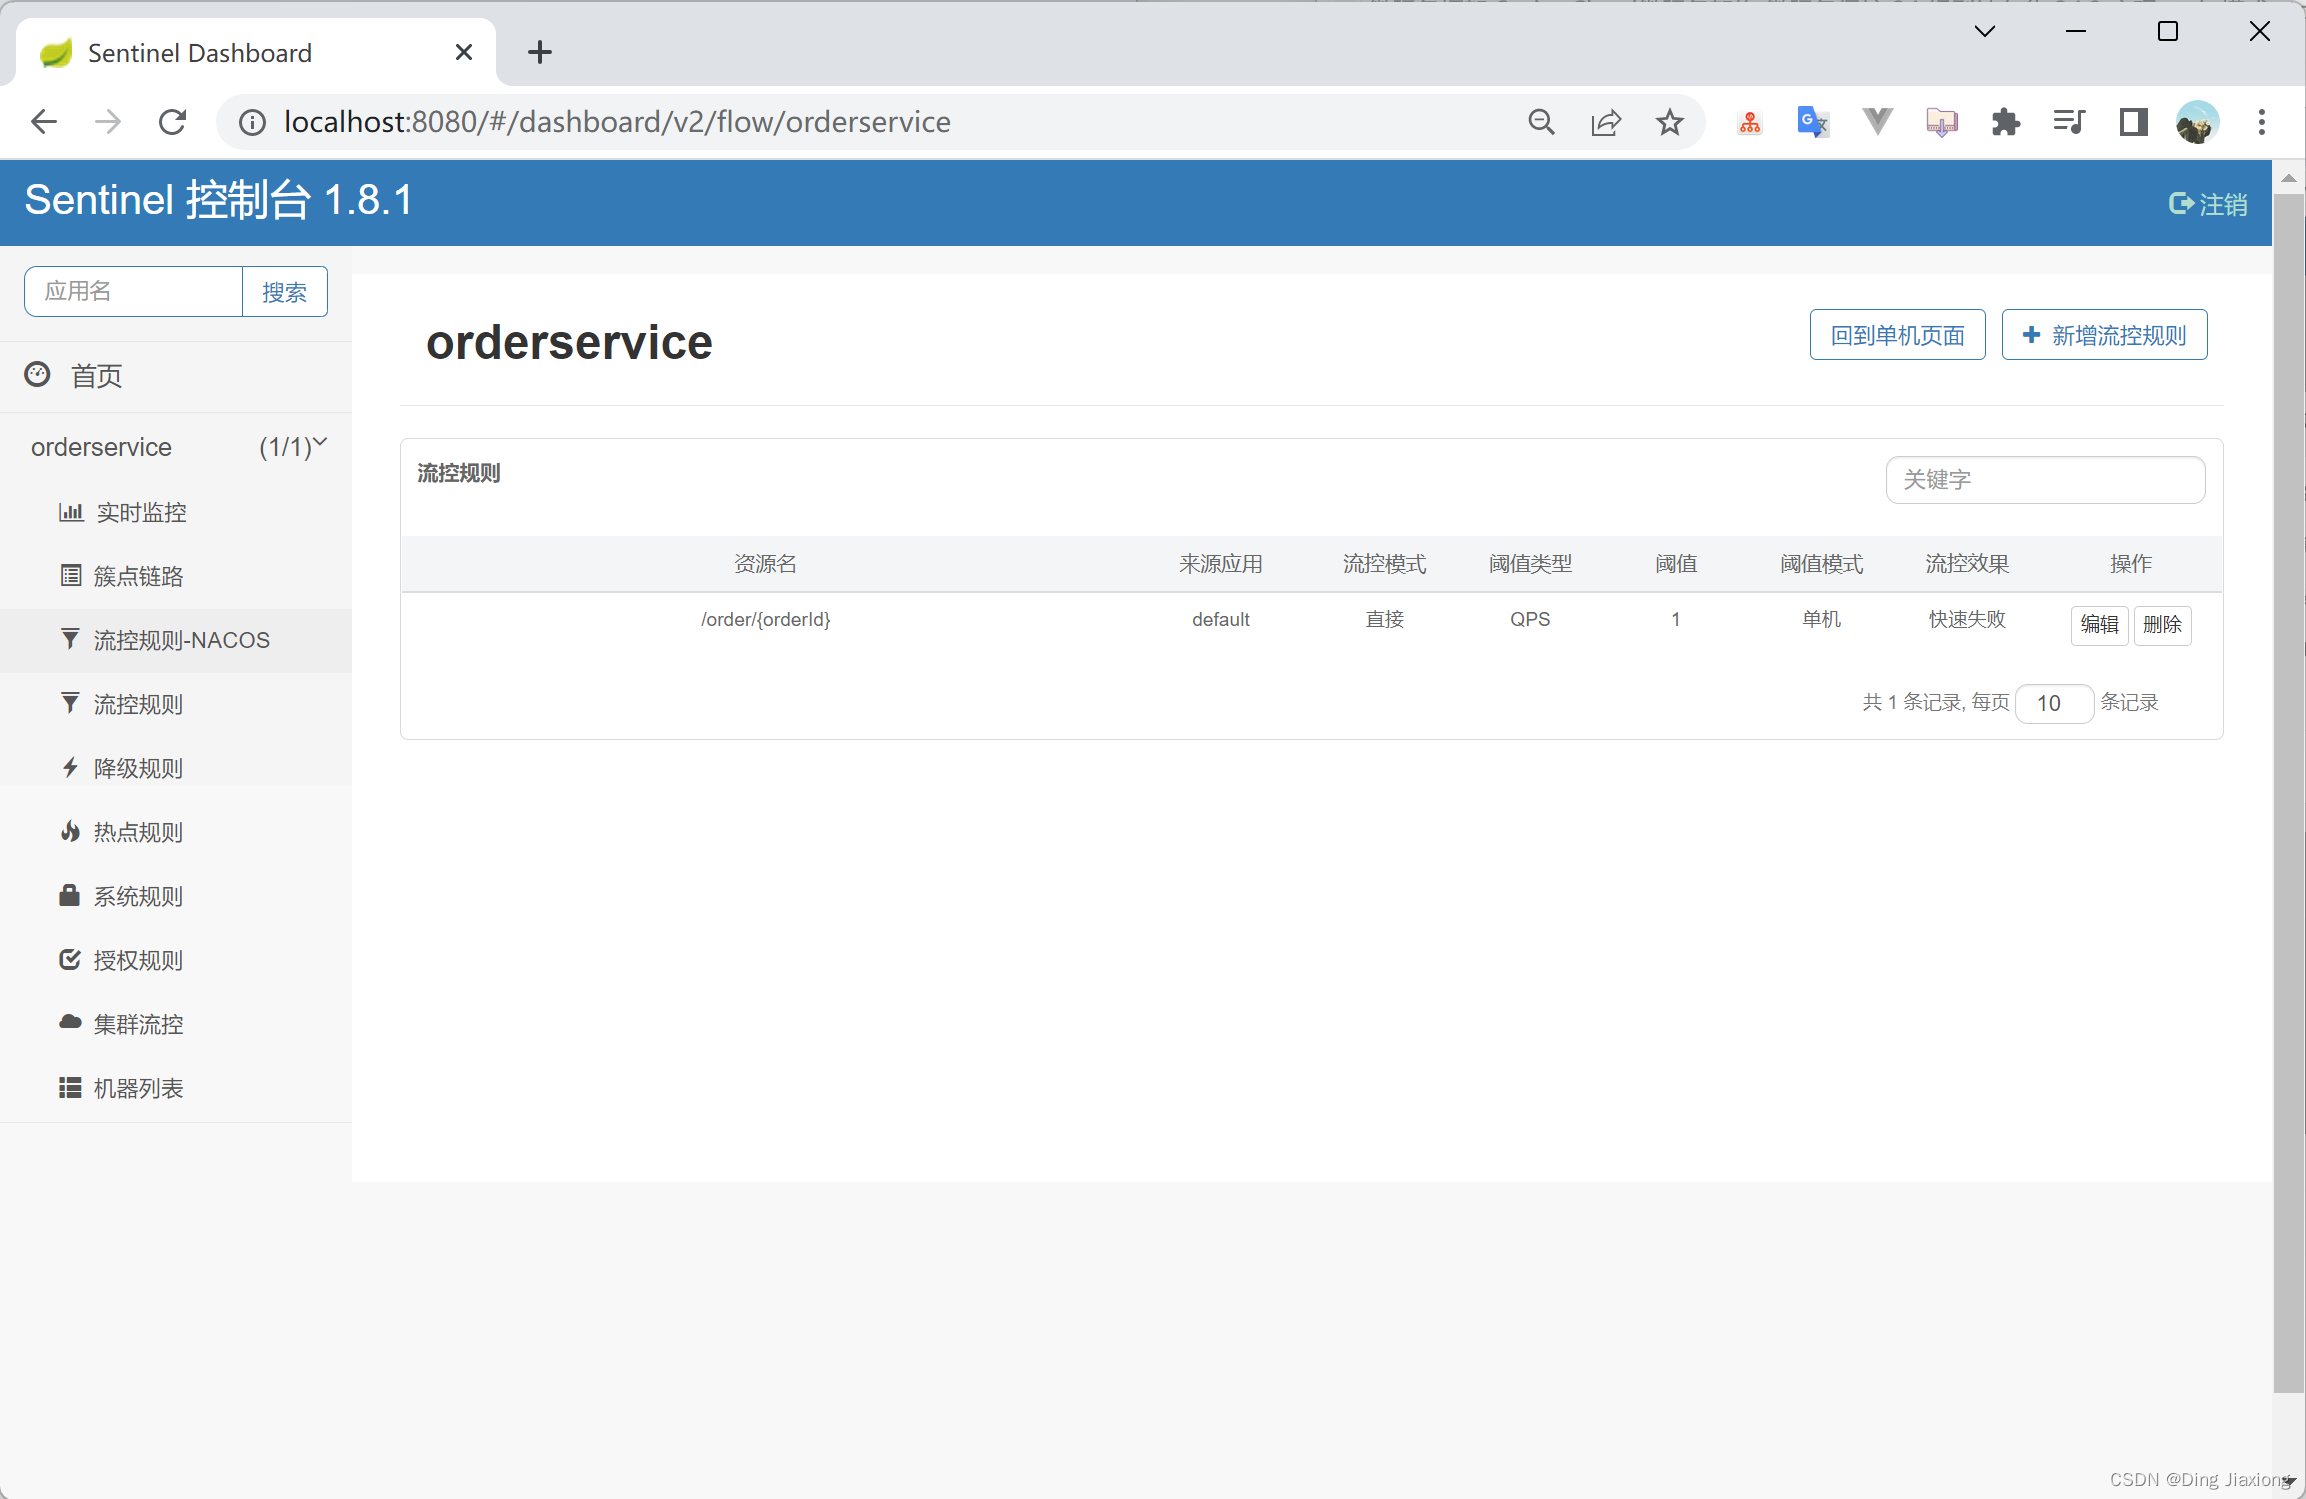Image resolution: width=2306 pixels, height=1499 pixels.
Task: Open 集群流控 in the sidebar
Action: coord(176,1024)
